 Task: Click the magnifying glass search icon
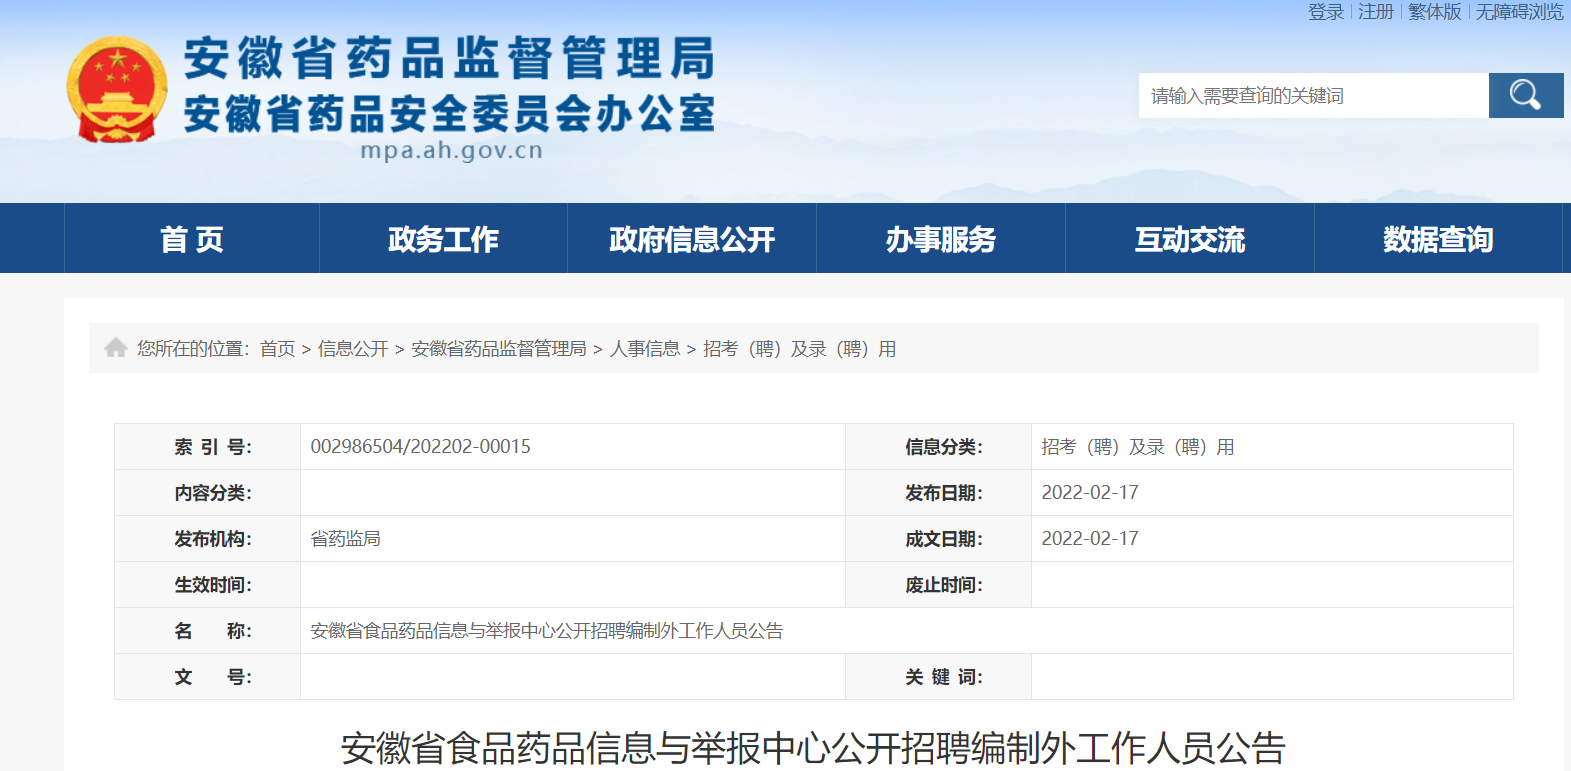[1525, 95]
